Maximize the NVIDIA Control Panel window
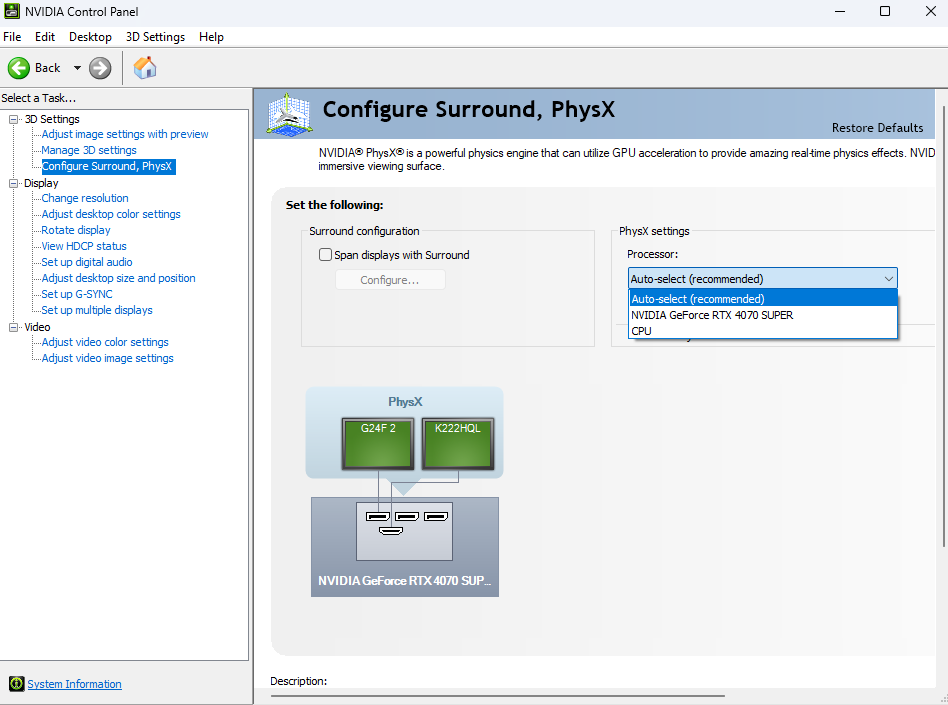The image size is (948, 705). (885, 11)
